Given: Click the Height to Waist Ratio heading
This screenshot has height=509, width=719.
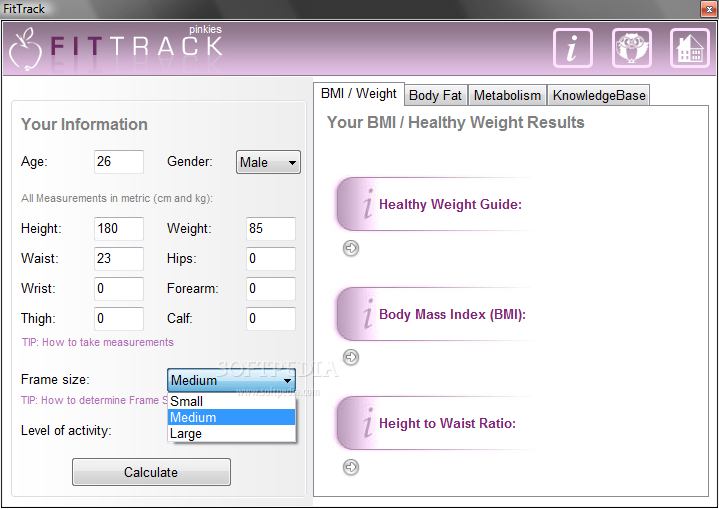Looking at the screenshot, I should click(x=447, y=423).
